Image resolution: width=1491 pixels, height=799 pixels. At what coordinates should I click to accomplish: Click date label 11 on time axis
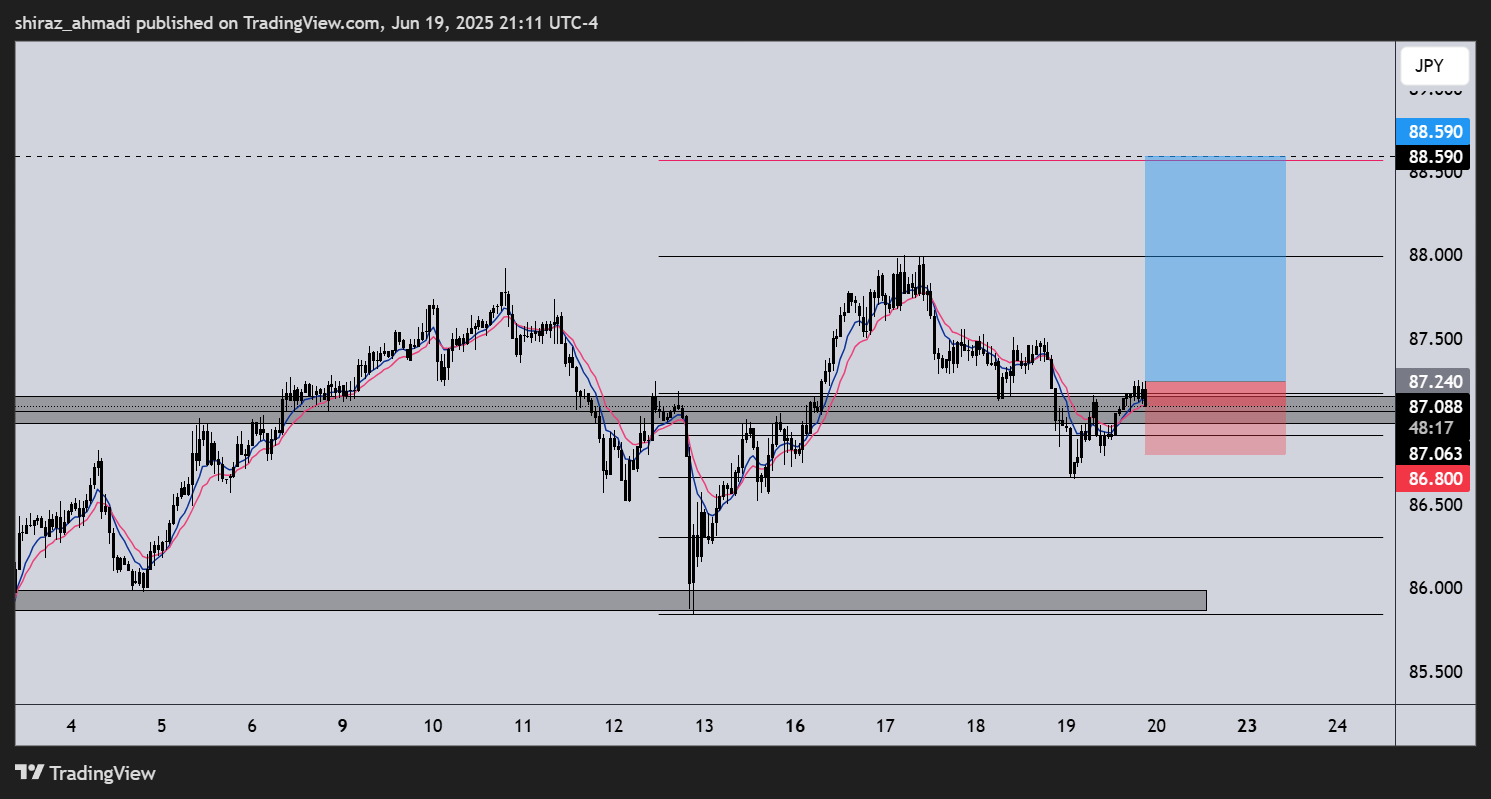[523, 726]
